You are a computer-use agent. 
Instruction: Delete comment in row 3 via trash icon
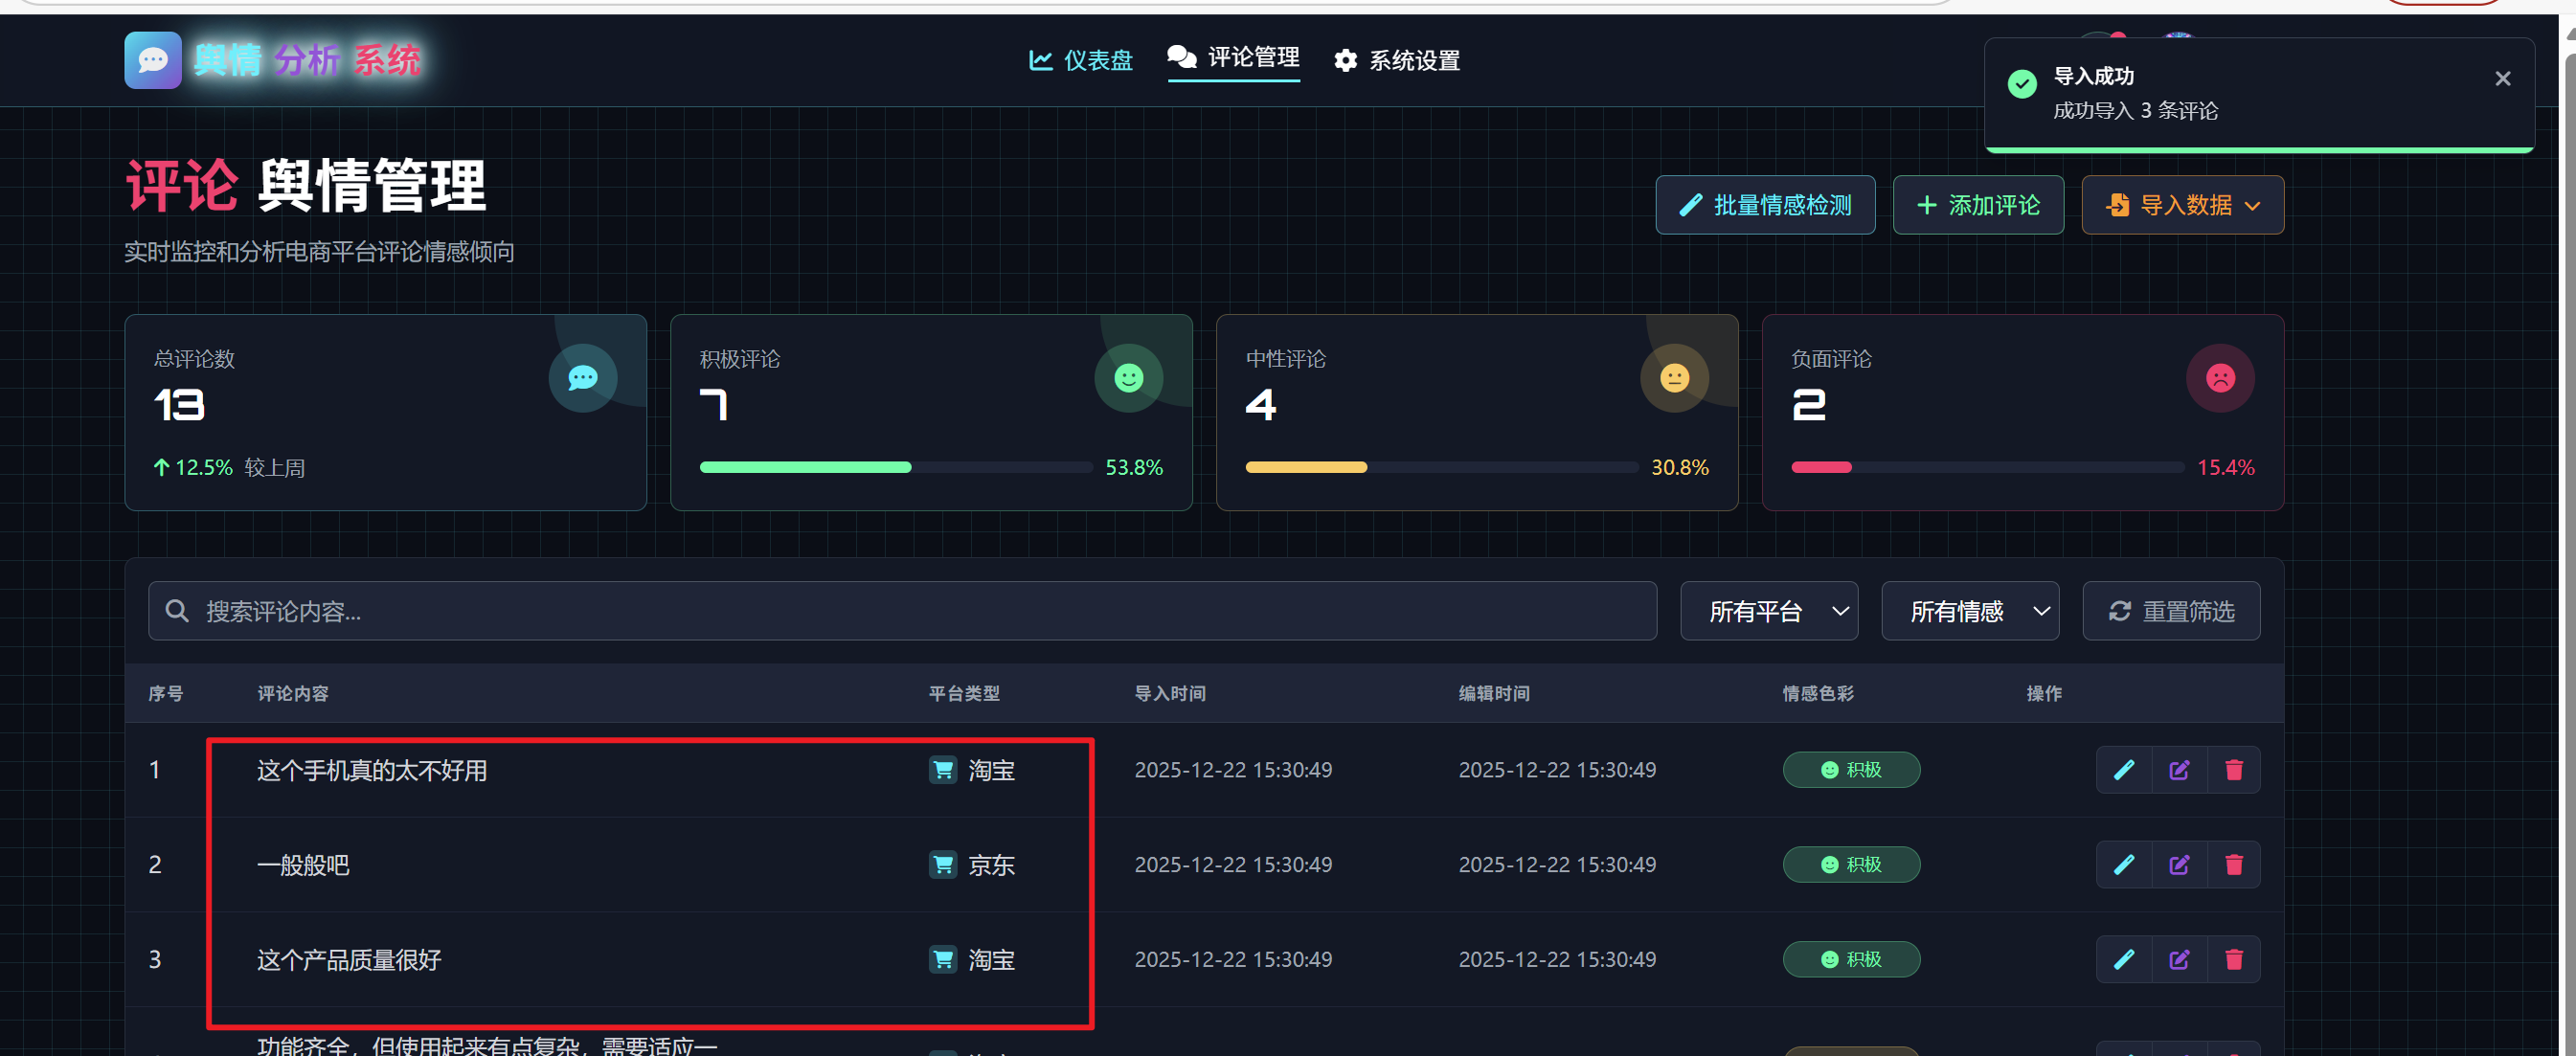(2233, 959)
